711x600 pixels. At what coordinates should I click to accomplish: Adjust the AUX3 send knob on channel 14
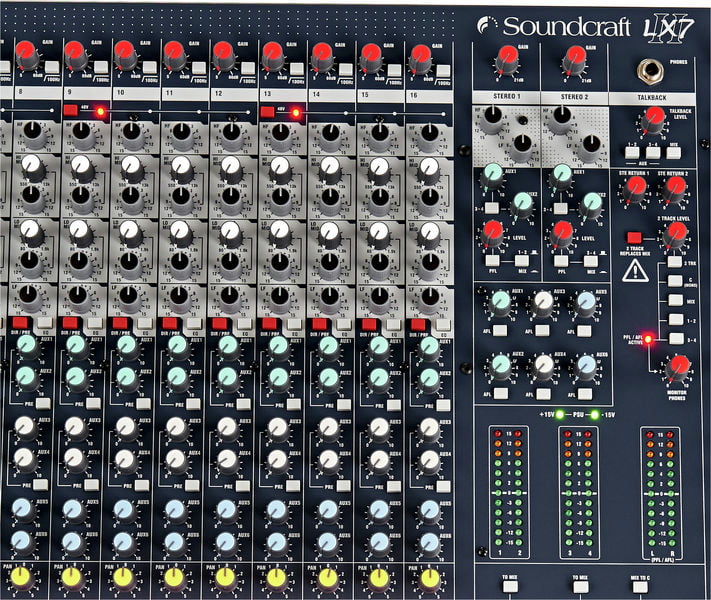tap(329, 429)
